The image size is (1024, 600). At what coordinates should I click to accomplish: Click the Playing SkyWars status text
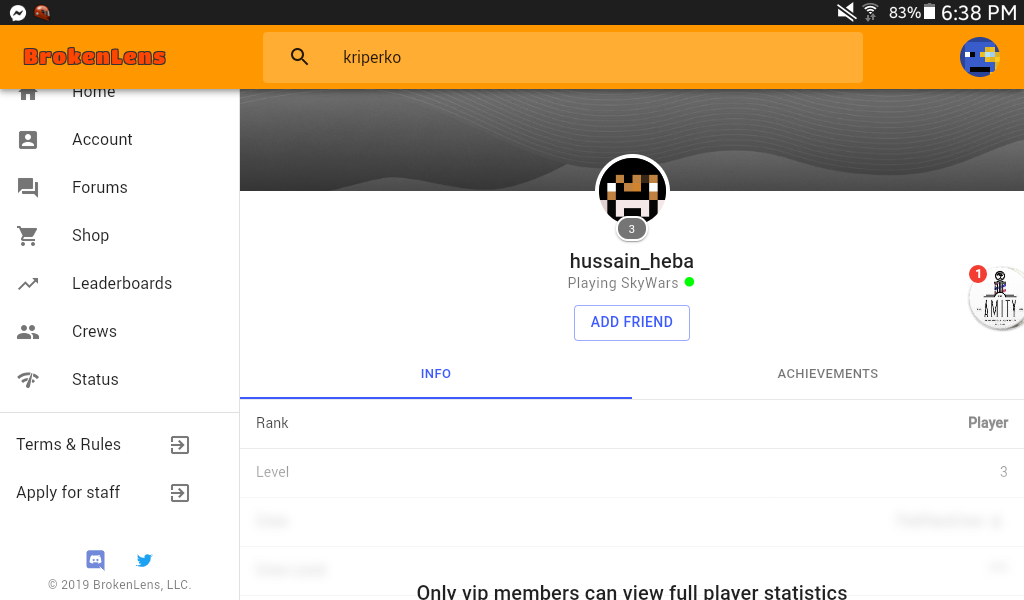tap(623, 283)
